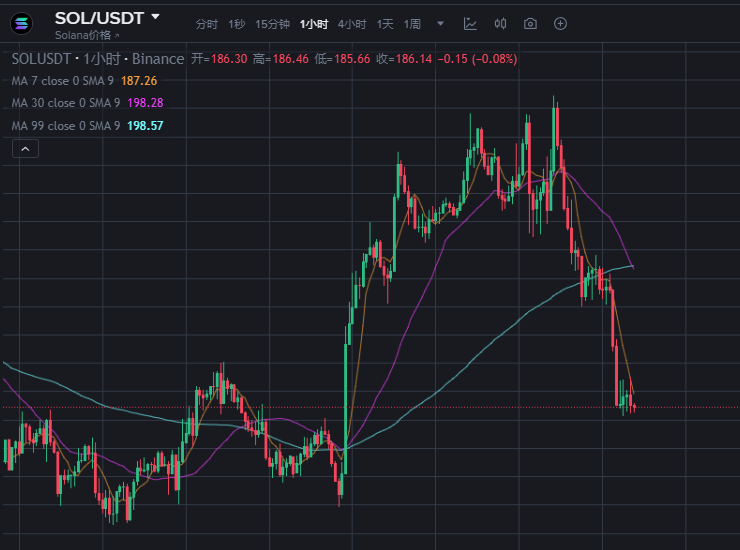The height and width of the screenshot is (550, 740).
Task: Take a chart snapshot with camera icon
Action: 530,23
